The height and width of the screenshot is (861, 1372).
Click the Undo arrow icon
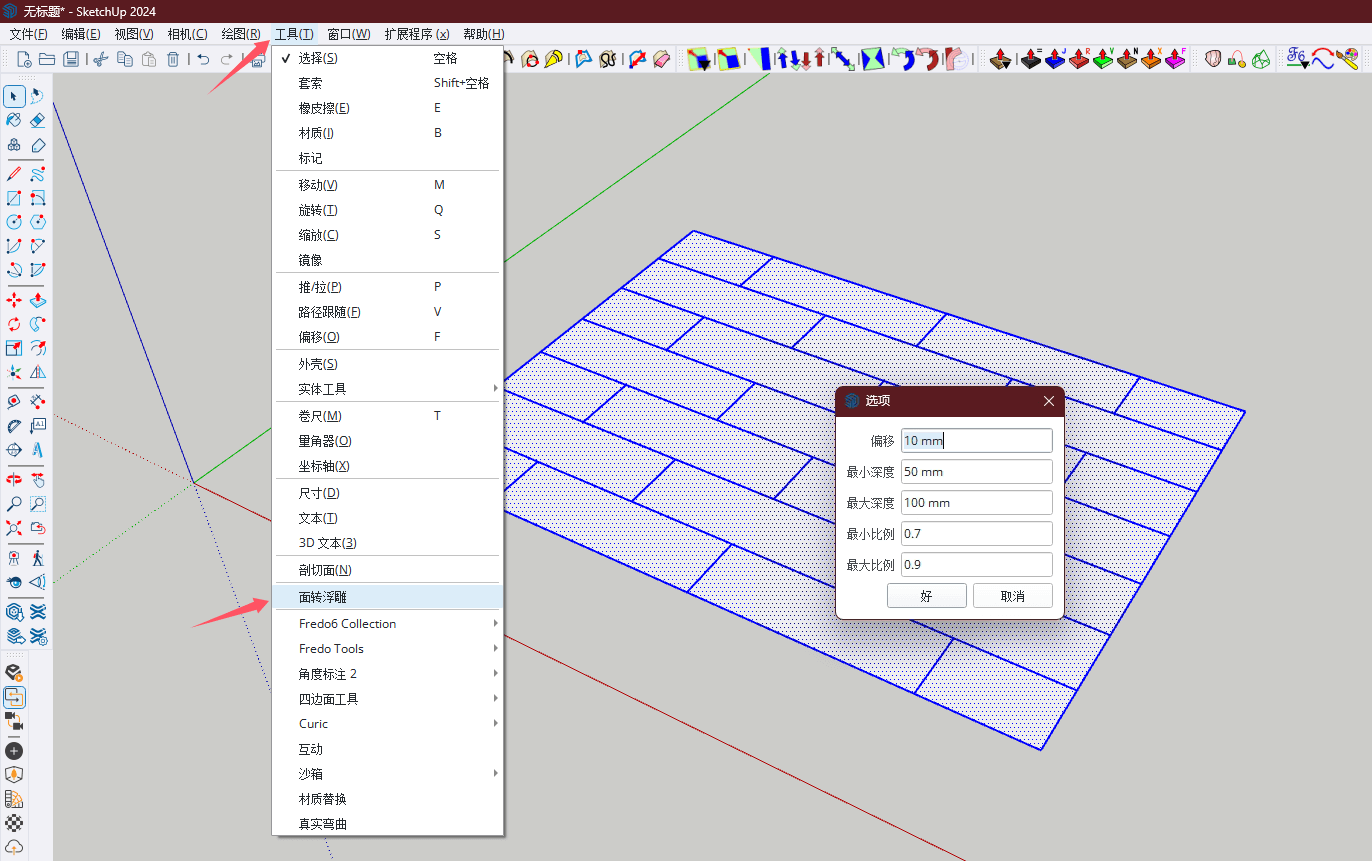click(x=203, y=60)
